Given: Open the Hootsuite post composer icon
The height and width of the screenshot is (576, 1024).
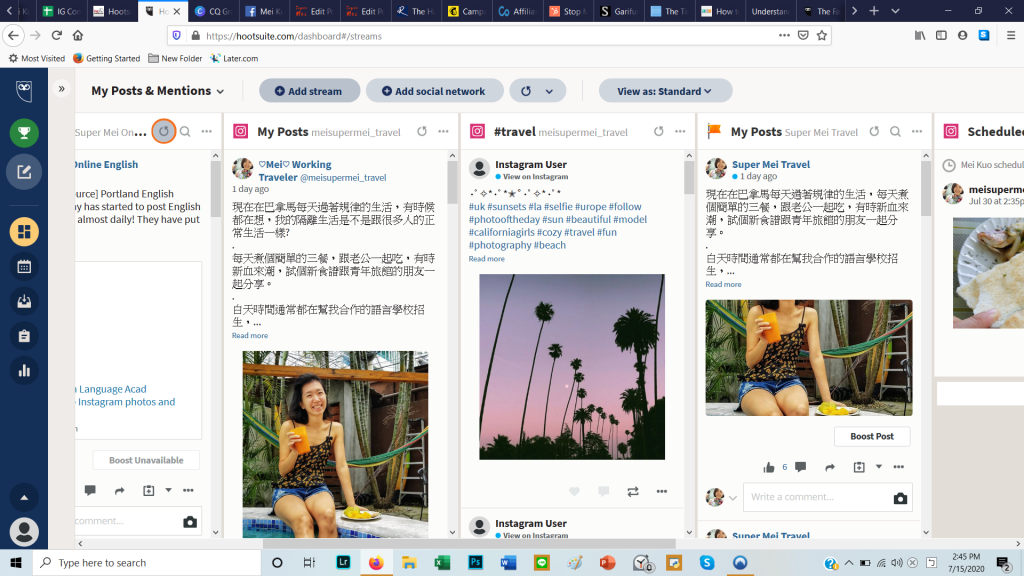Looking at the screenshot, I should [24, 172].
